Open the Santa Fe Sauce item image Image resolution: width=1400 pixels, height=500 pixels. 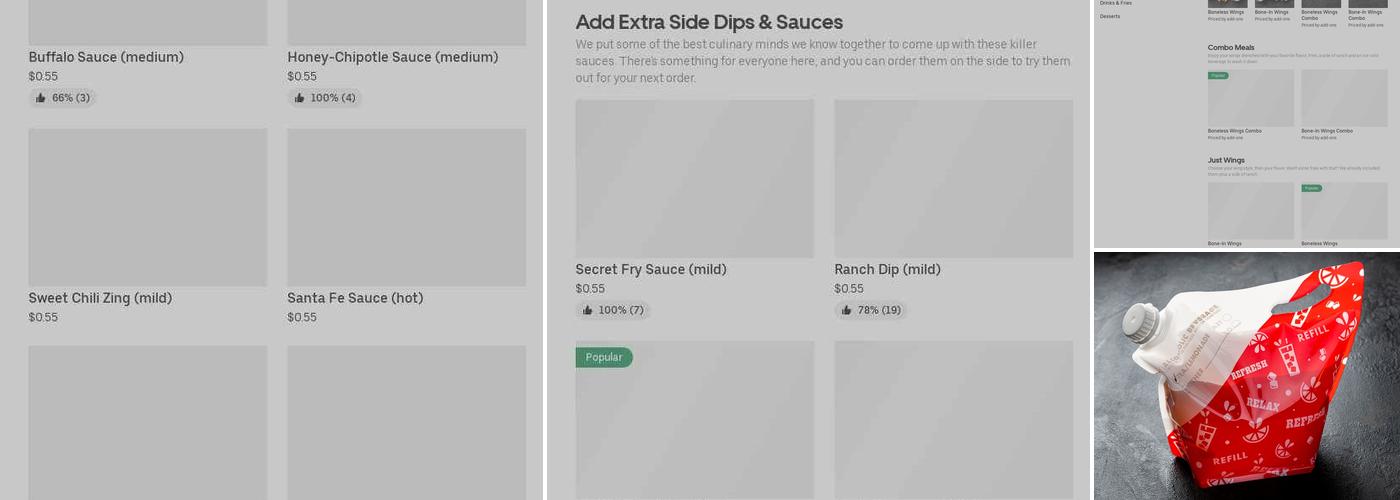click(406, 207)
